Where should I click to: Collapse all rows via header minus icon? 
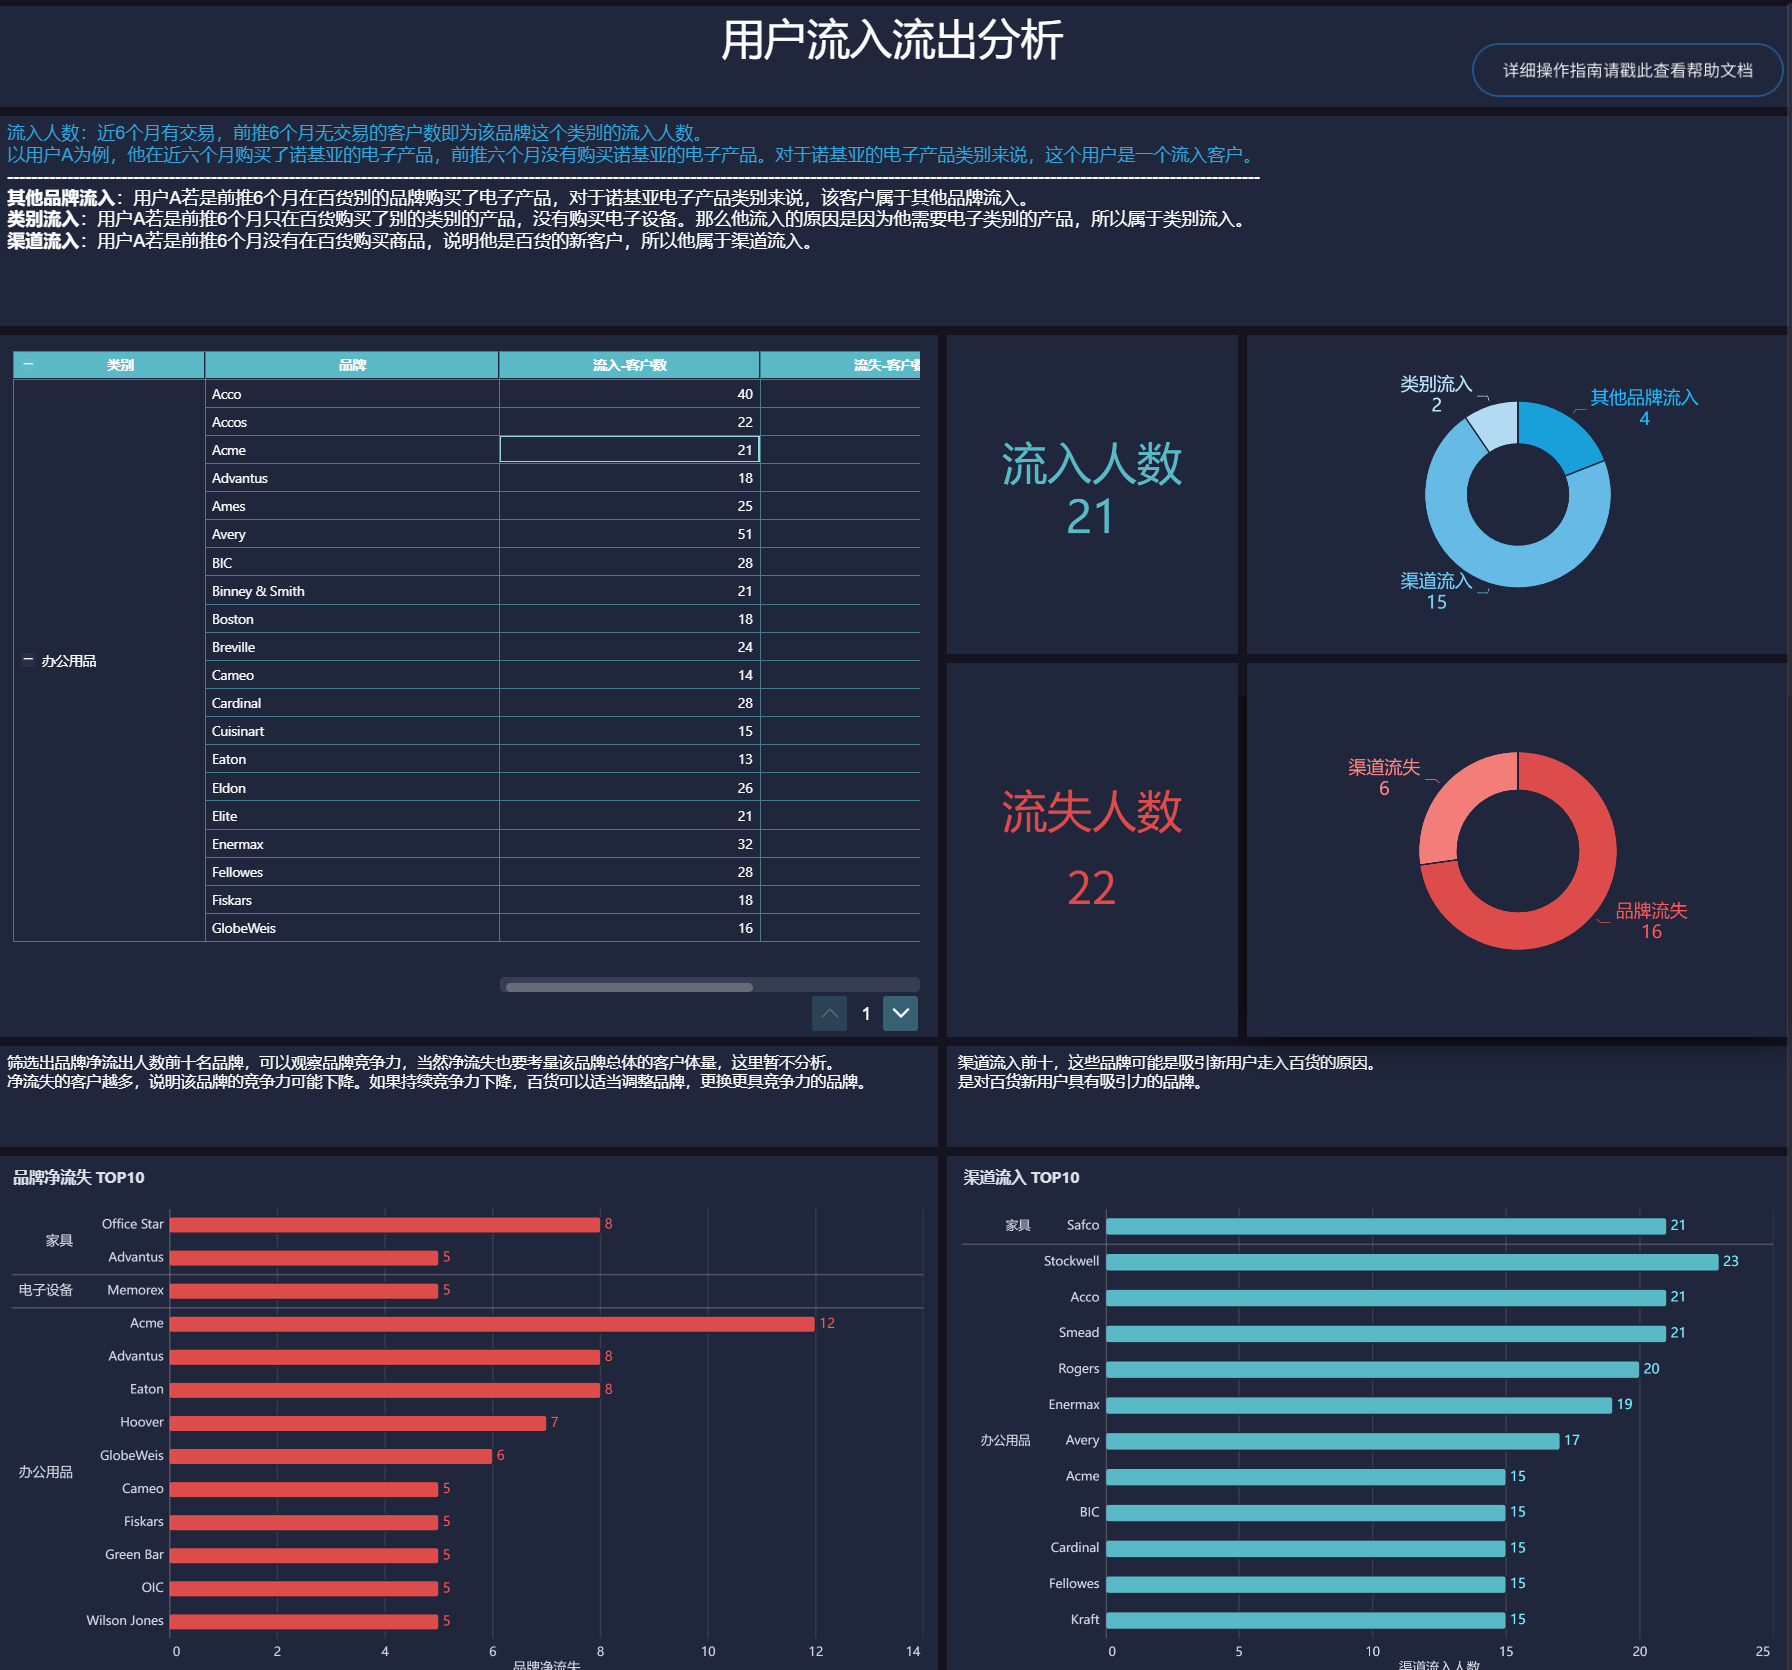(28, 364)
